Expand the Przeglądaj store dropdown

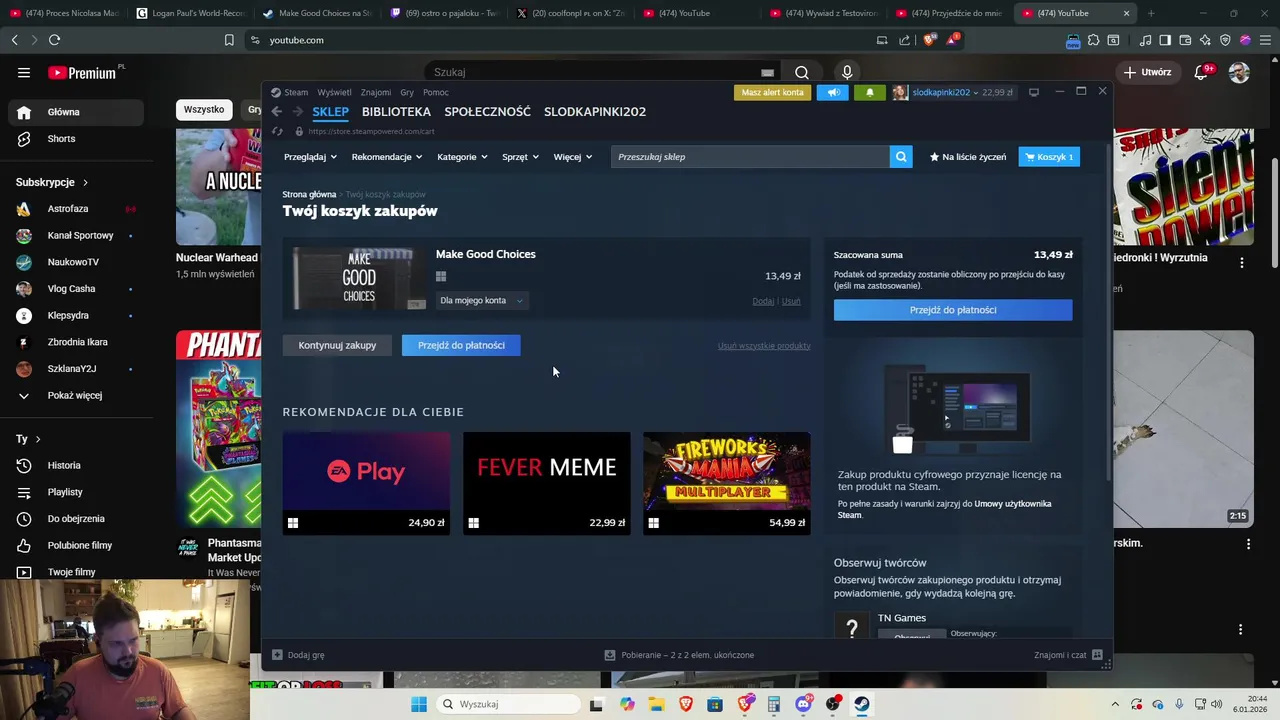click(x=310, y=157)
